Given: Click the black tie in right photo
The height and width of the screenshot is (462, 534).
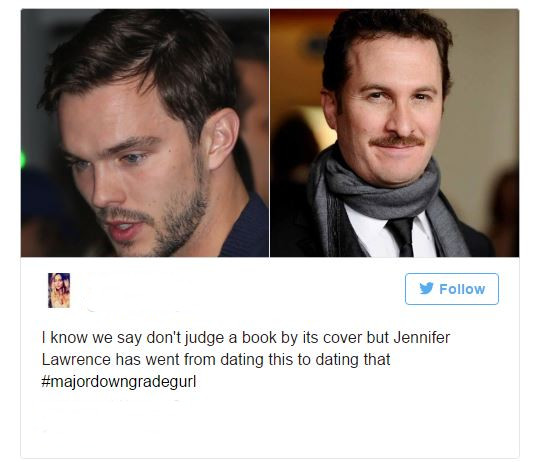Looking at the screenshot, I should tap(402, 237).
